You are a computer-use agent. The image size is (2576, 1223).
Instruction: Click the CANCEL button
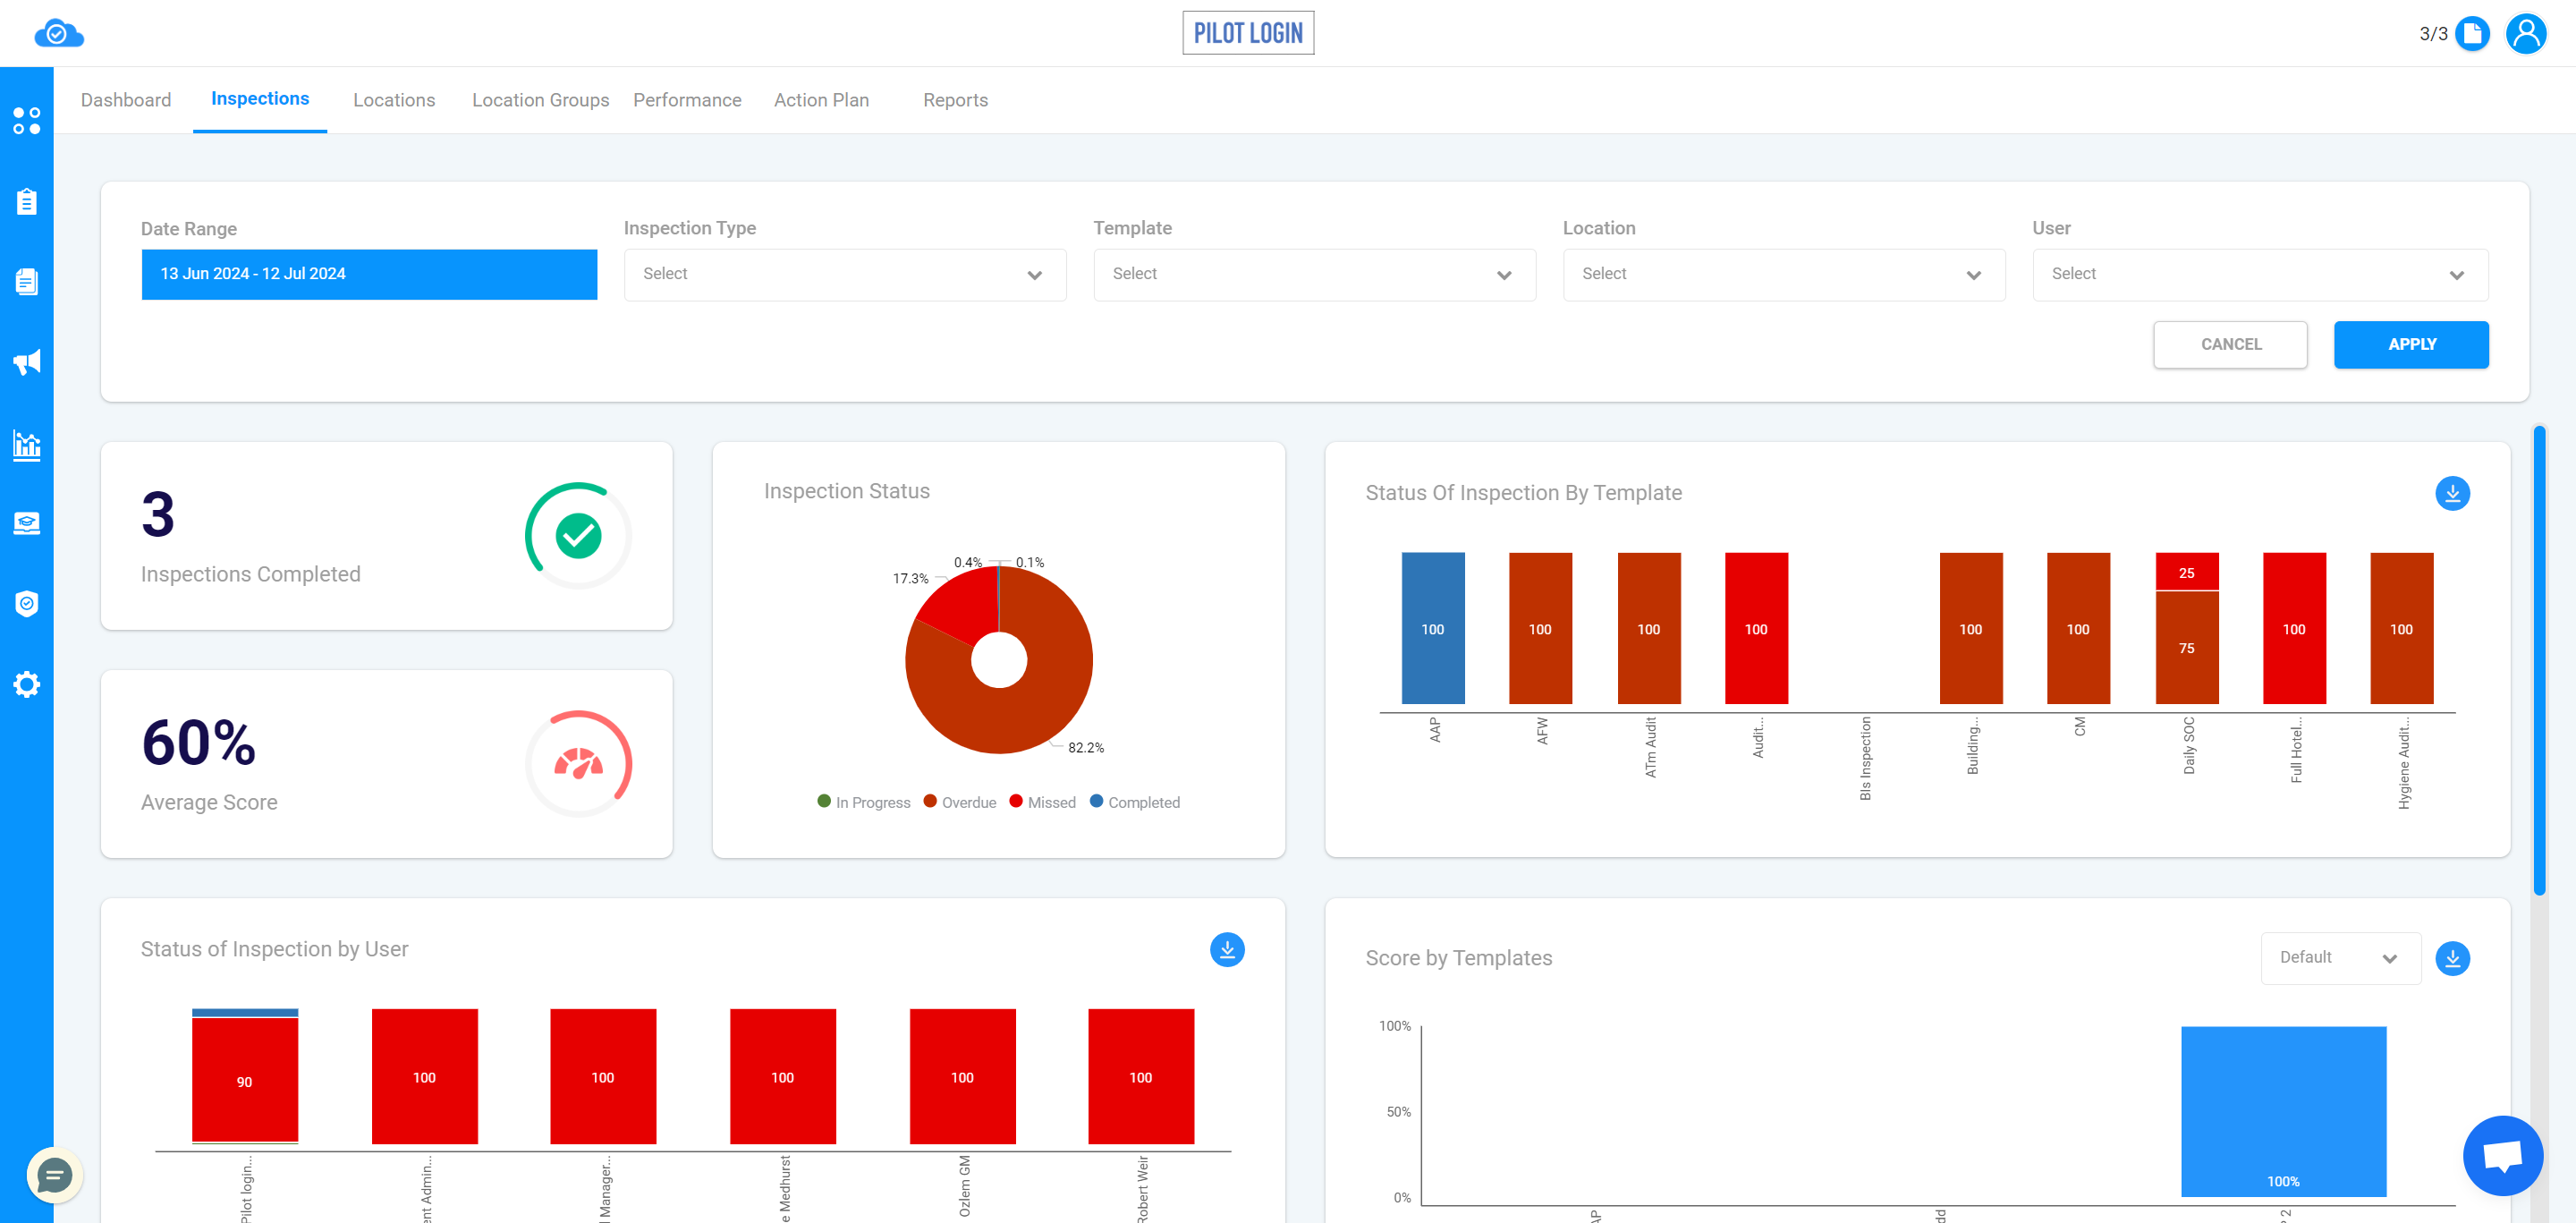pos(2230,344)
